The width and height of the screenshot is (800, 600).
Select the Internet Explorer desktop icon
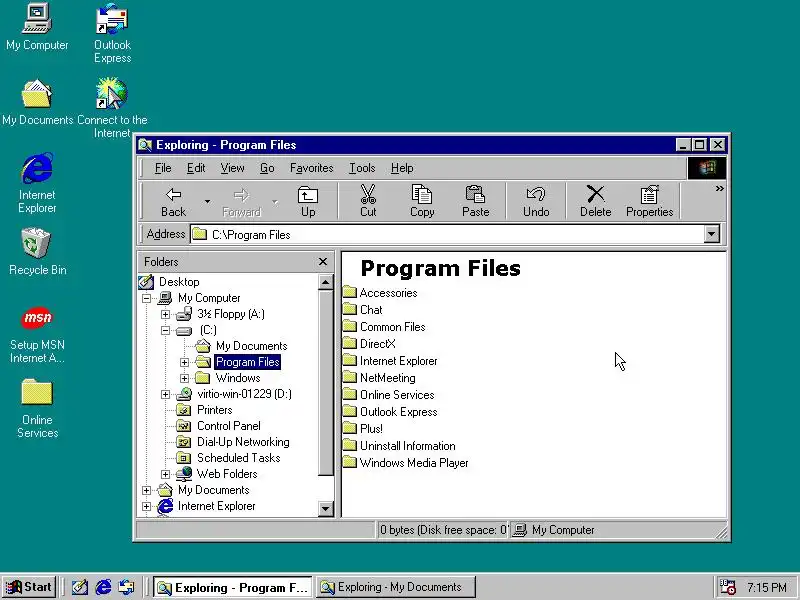37,183
